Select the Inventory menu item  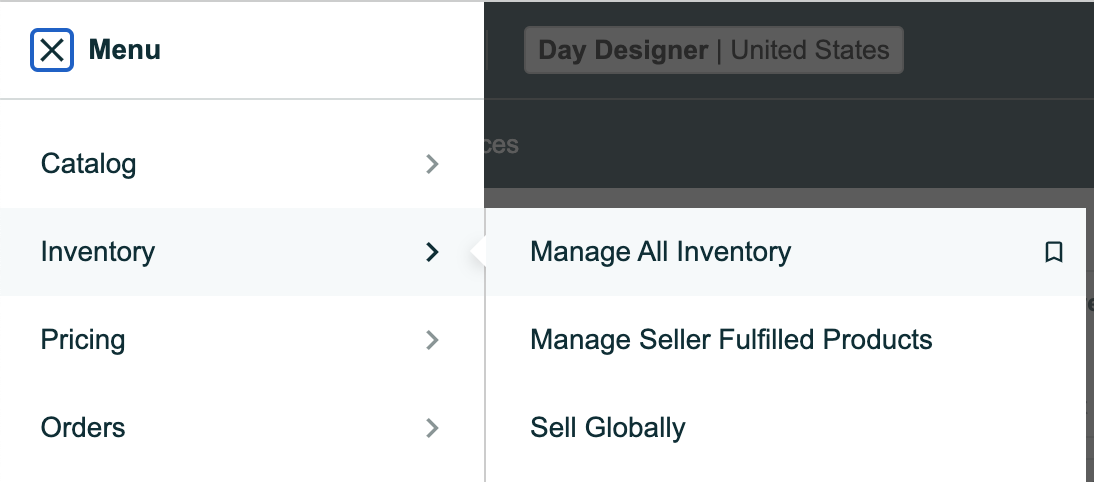pyautogui.click(x=241, y=252)
